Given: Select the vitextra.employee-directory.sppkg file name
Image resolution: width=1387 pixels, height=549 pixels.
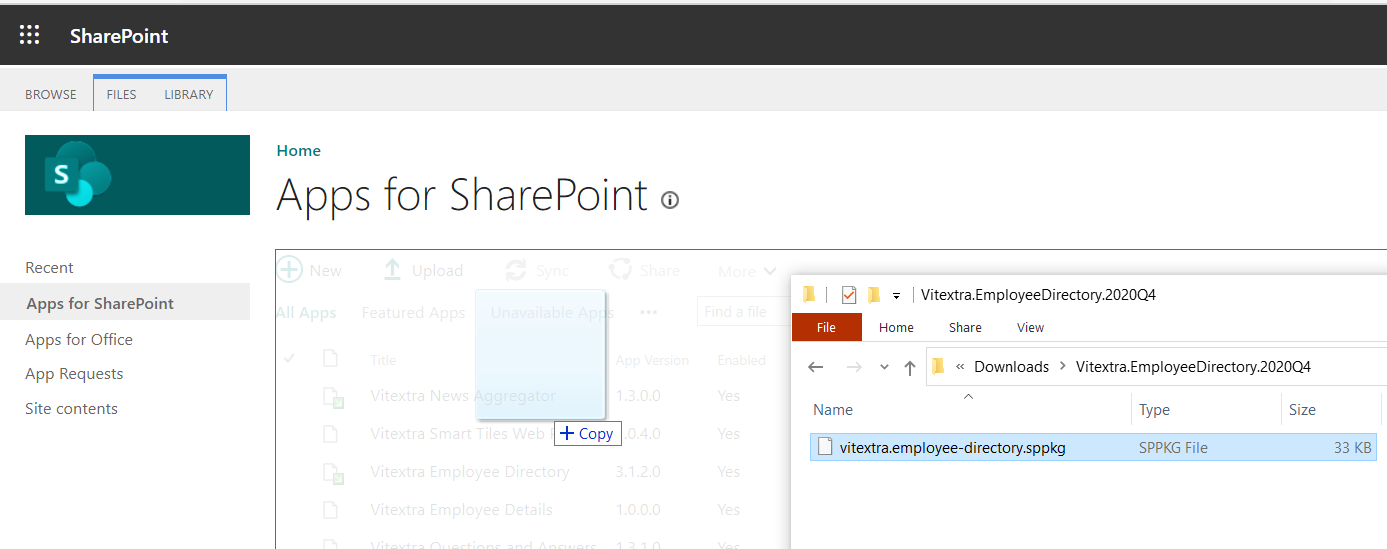Looking at the screenshot, I should pyautogui.click(x=953, y=448).
